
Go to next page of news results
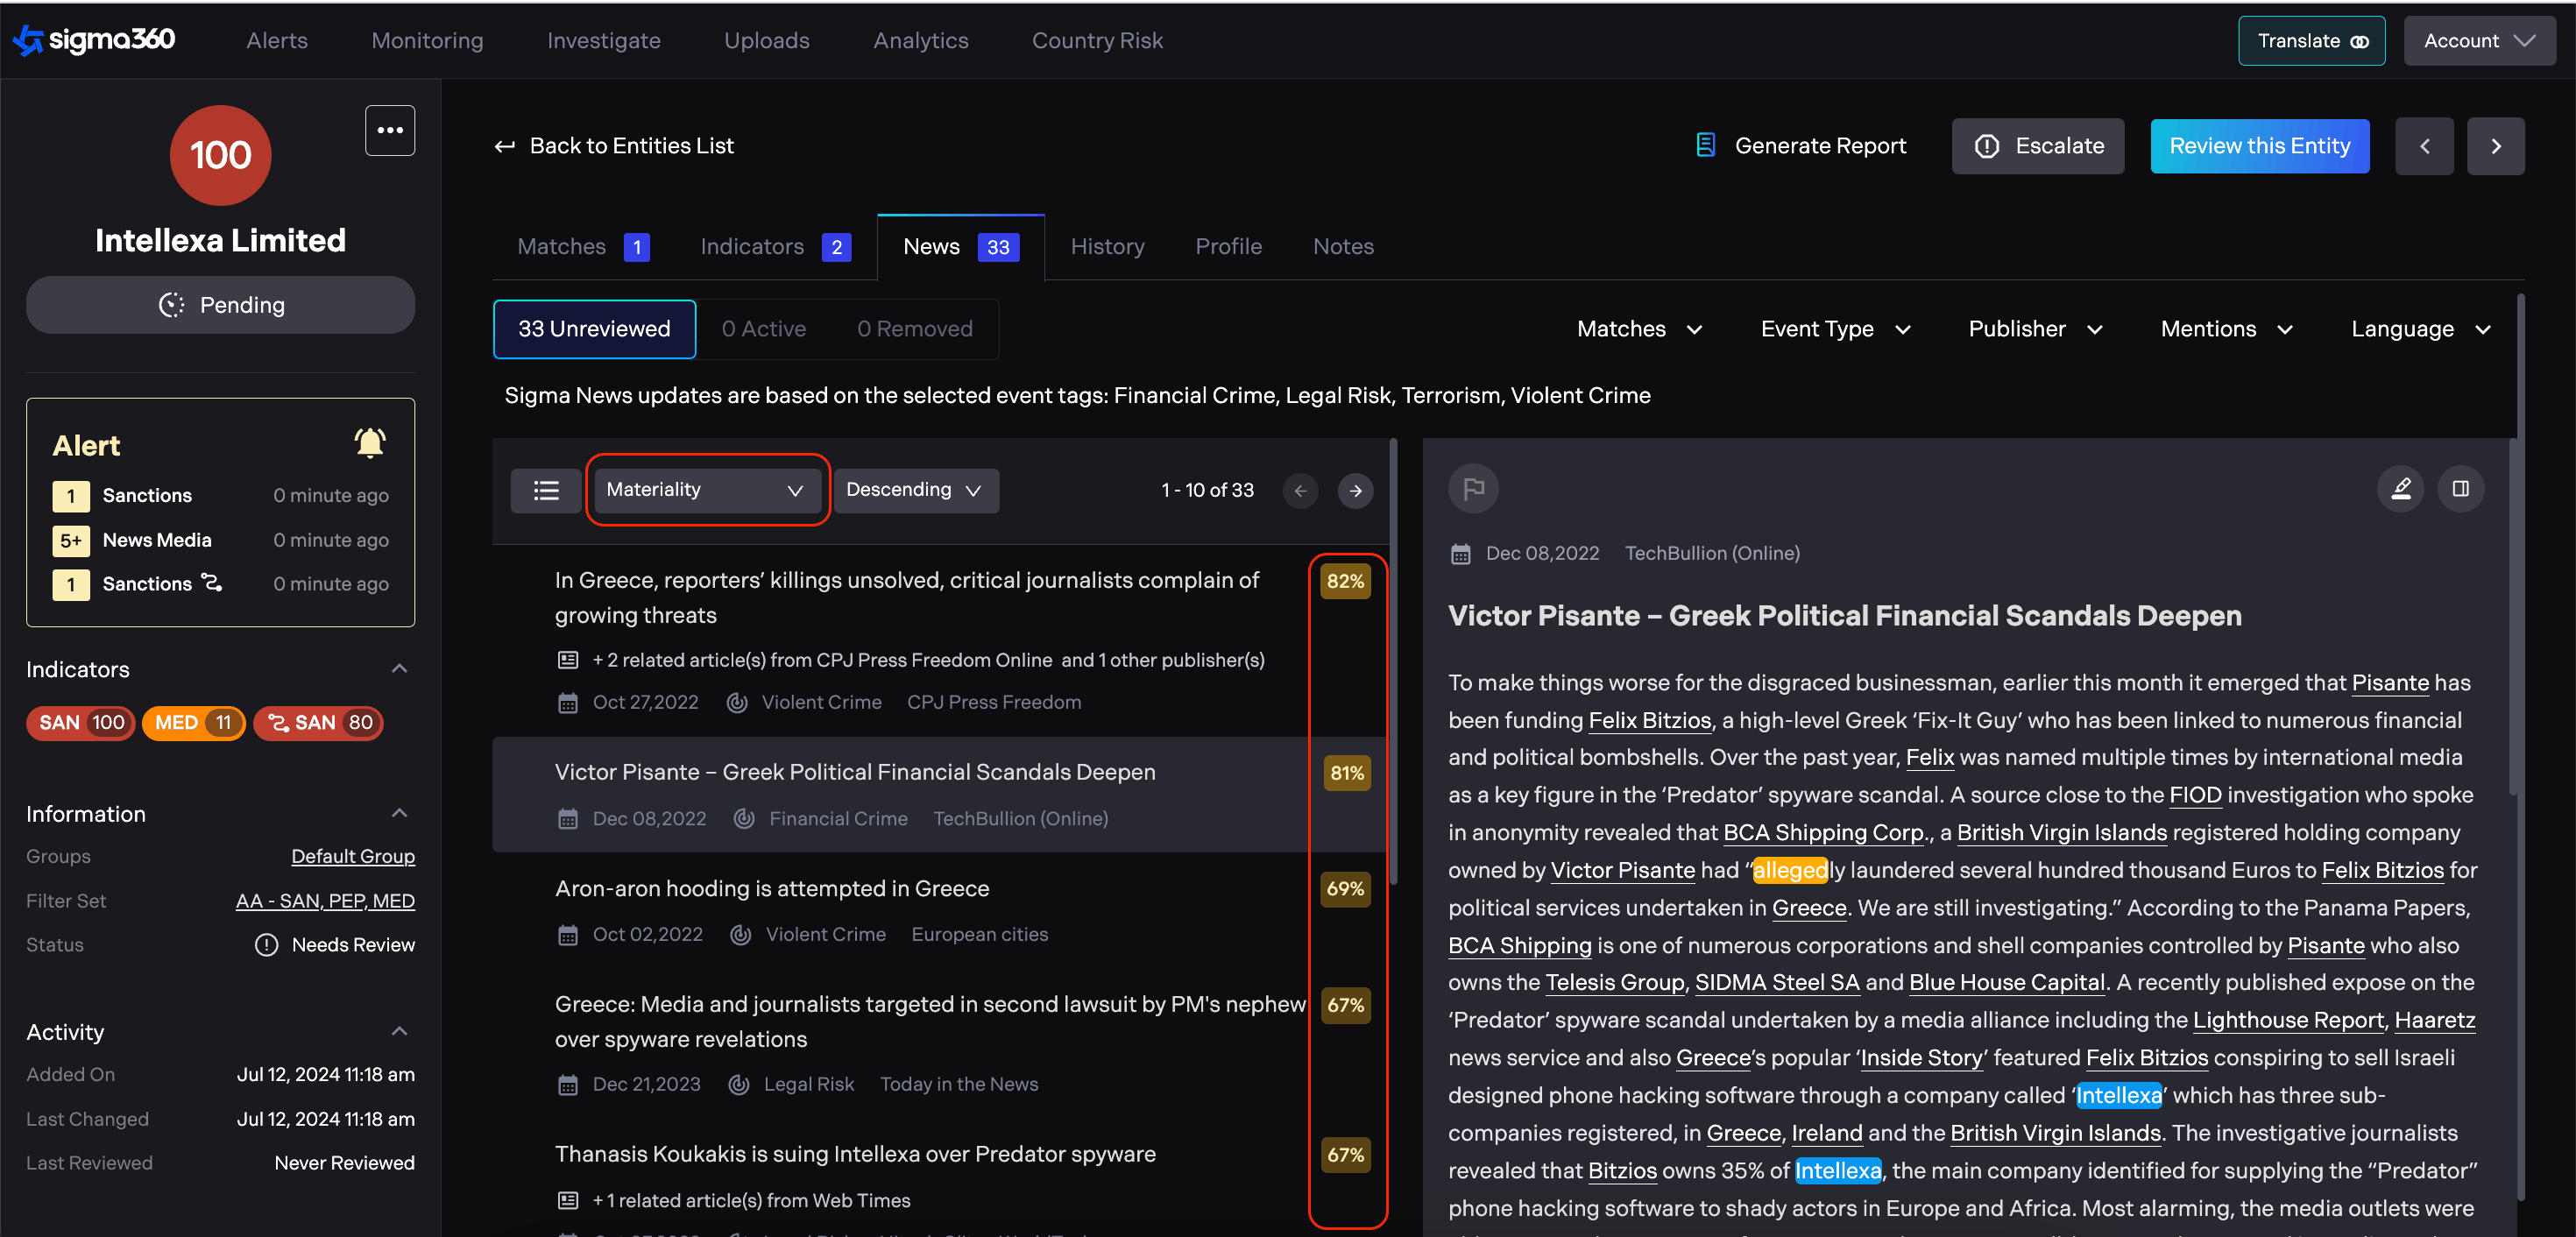pos(1355,491)
